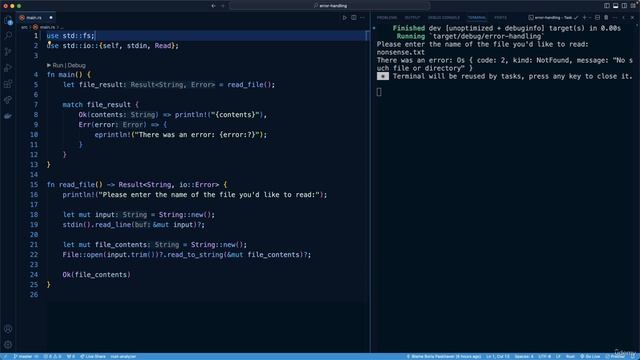Click rust-analyzer status bar item
The width and height of the screenshot is (640, 360).
123,356
